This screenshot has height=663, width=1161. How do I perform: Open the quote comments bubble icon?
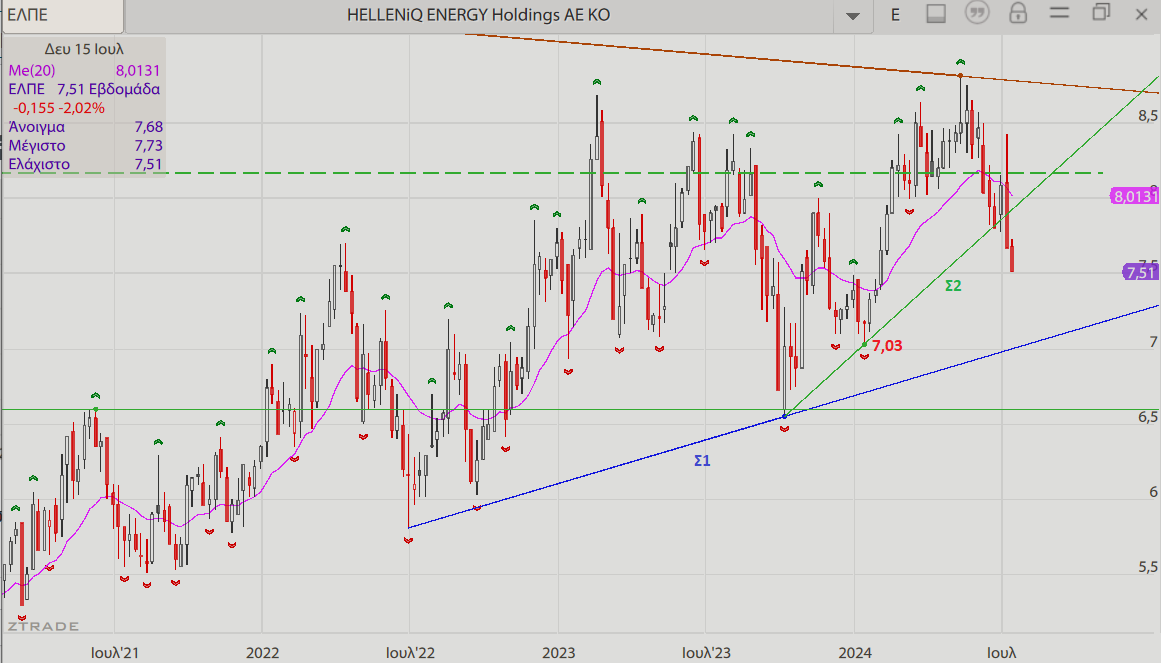(977, 14)
